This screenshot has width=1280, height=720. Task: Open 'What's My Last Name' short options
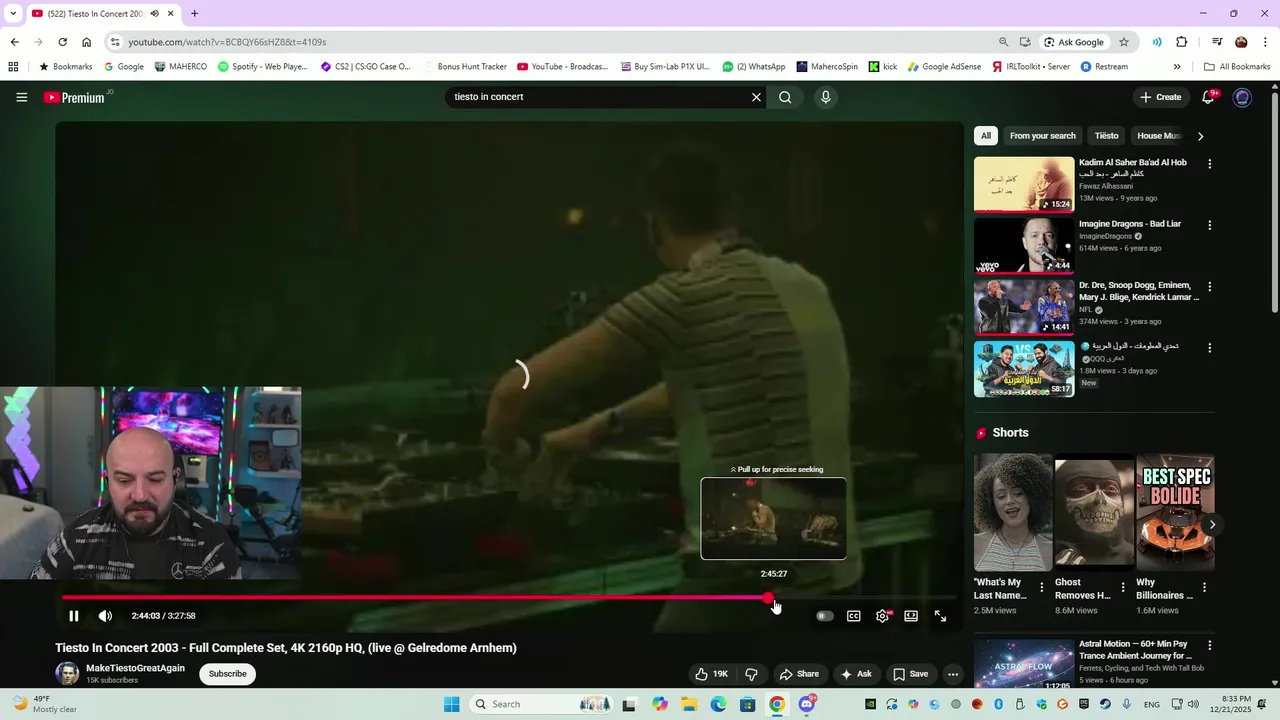coord(1042,588)
